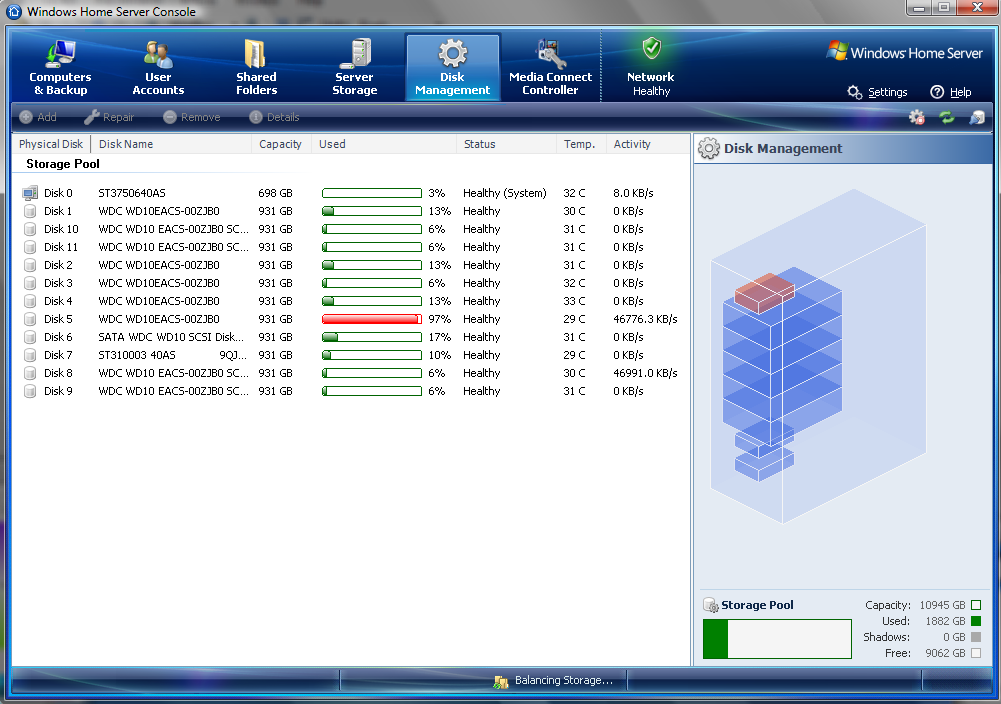Switch to the Server Storage tab
This screenshot has height=704, width=1001.
pyautogui.click(x=354, y=68)
